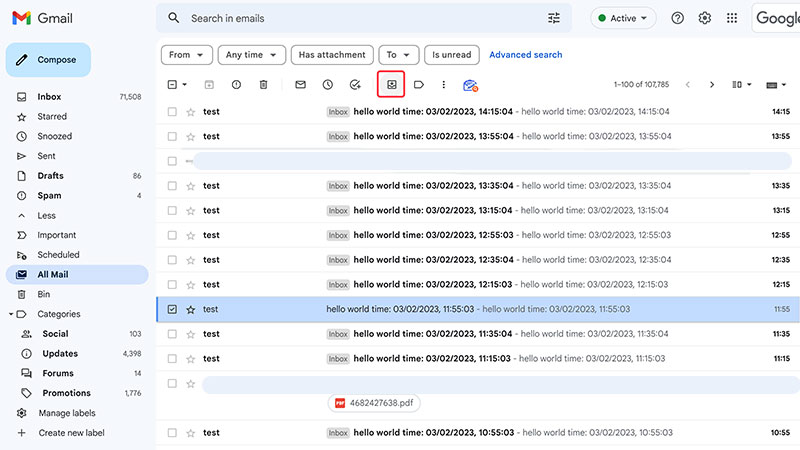The image size is (800, 450).
Task: Star the 10:55:03 hello world email
Action: tap(191, 433)
